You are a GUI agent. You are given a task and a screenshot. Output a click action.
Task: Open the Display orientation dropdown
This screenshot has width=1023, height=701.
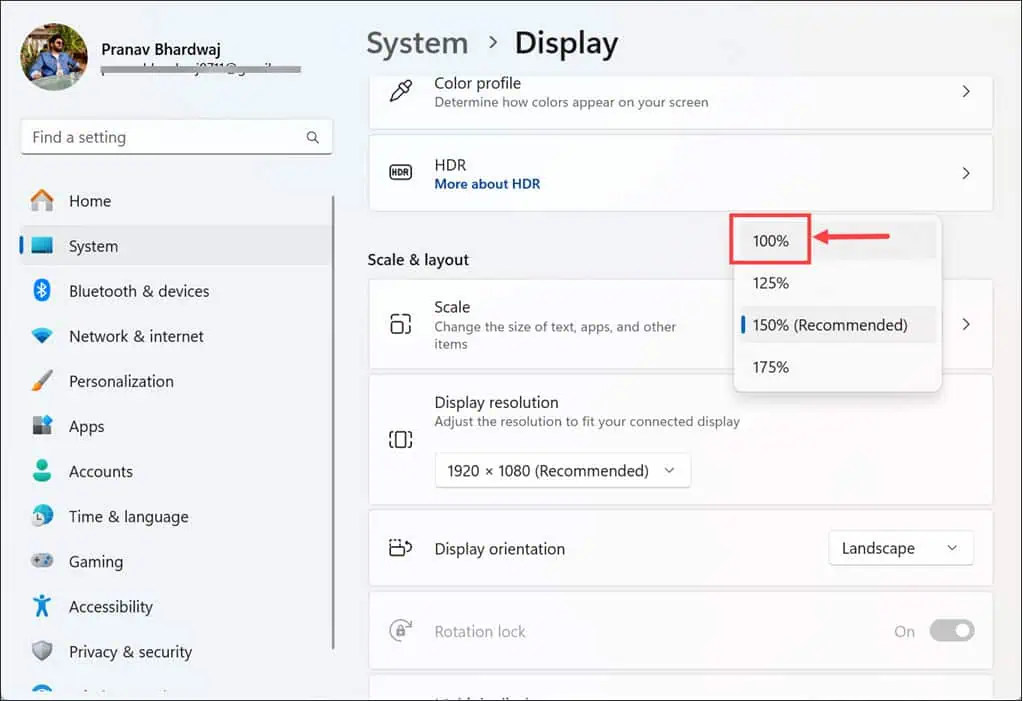pyautogui.click(x=899, y=548)
